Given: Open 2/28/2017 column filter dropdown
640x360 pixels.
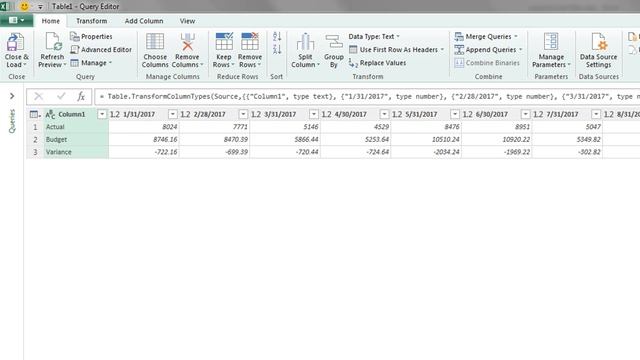Looking at the screenshot, I should [243, 114].
